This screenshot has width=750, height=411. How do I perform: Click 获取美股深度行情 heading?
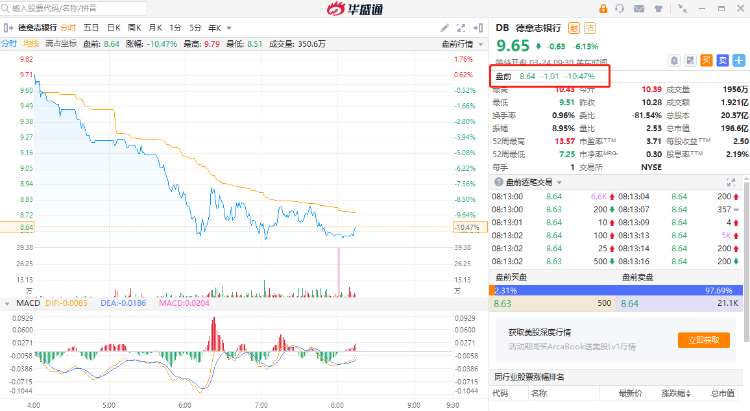click(540, 333)
